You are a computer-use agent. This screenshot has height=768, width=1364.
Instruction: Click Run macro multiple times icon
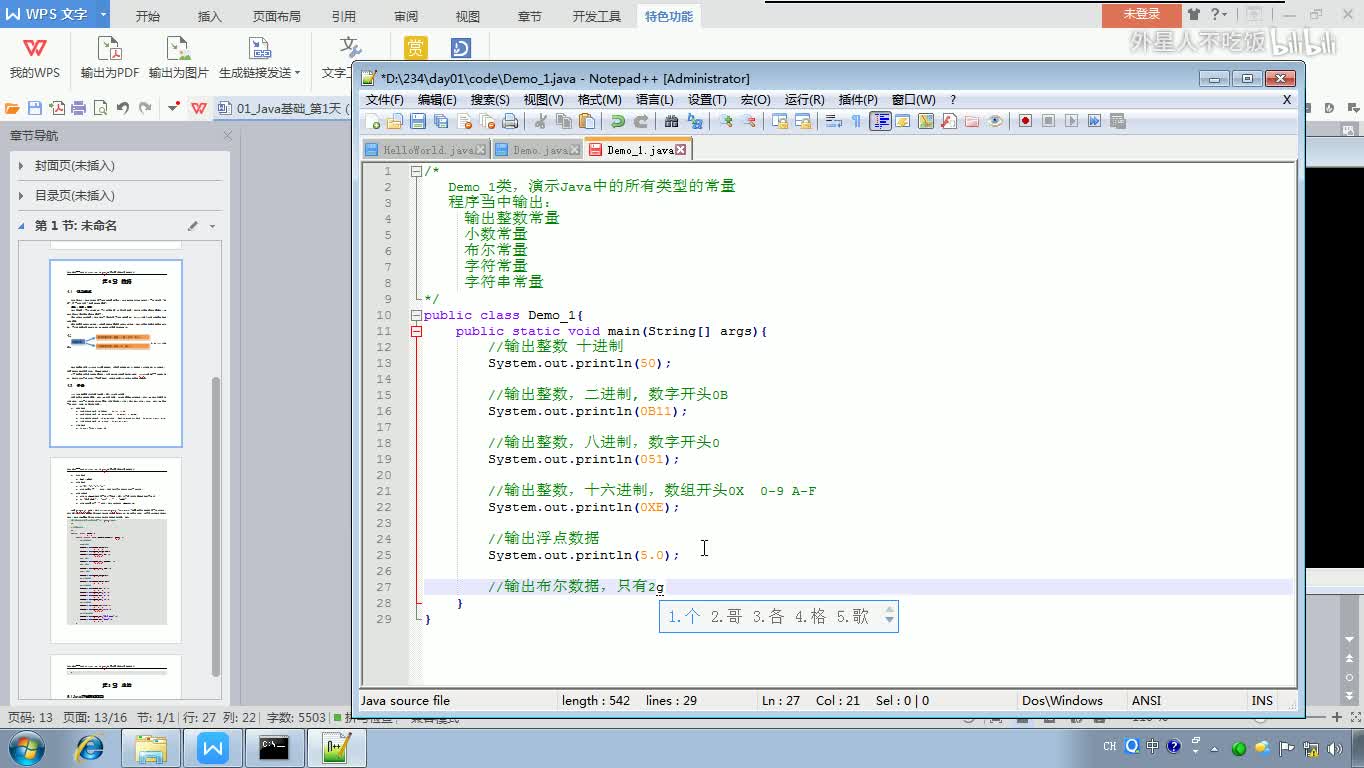click(x=1094, y=121)
